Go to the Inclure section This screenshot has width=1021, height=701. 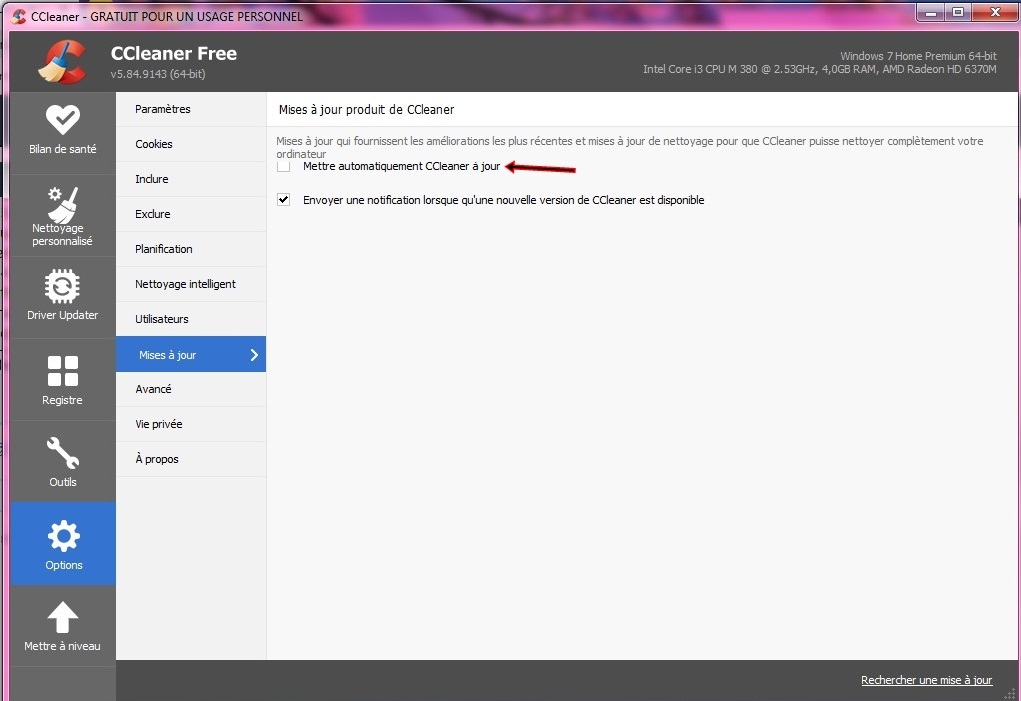191,179
